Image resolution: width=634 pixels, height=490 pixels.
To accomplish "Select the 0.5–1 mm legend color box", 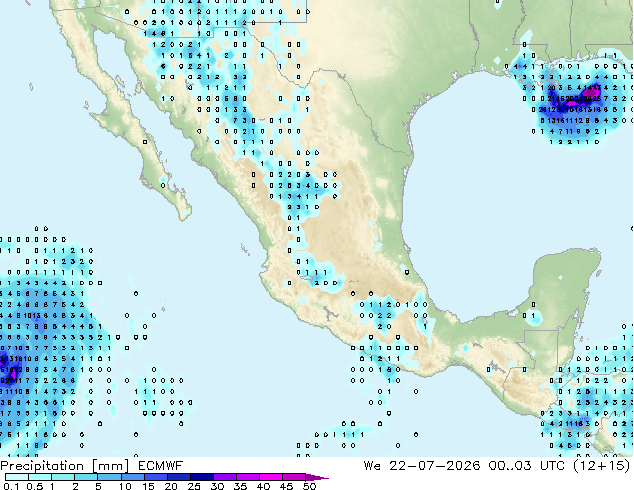I will click(40, 477).
